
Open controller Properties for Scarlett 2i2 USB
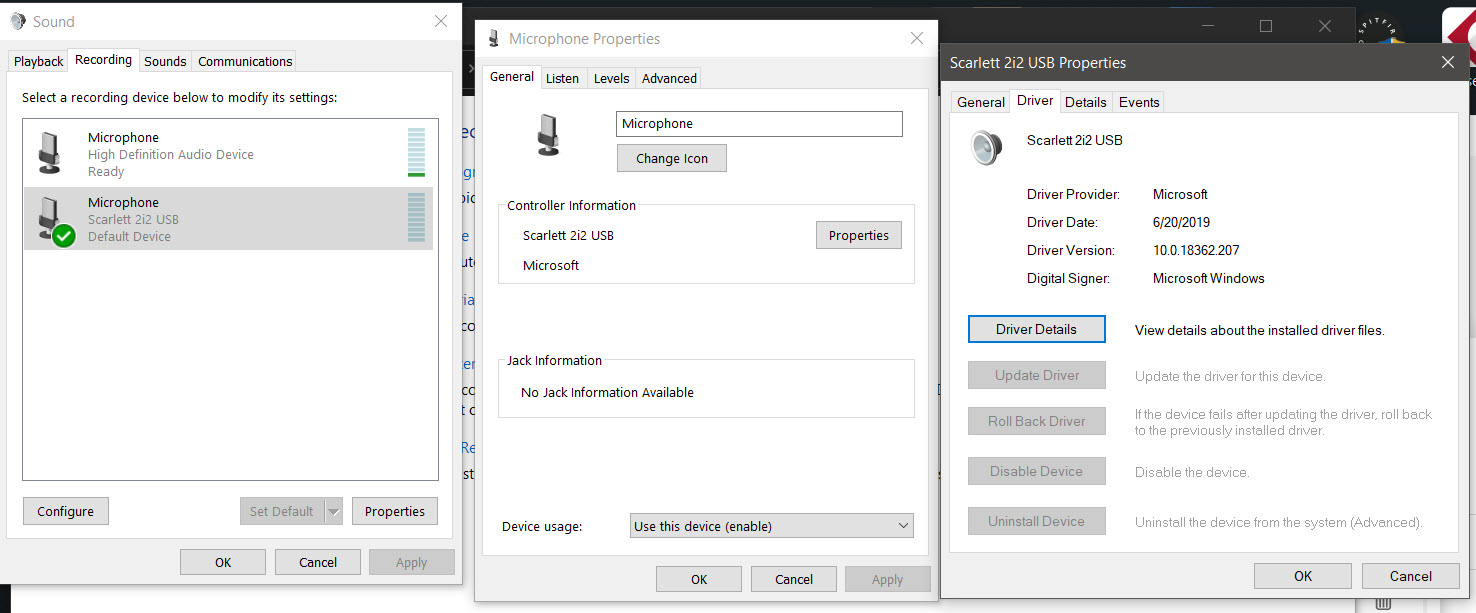tap(859, 235)
